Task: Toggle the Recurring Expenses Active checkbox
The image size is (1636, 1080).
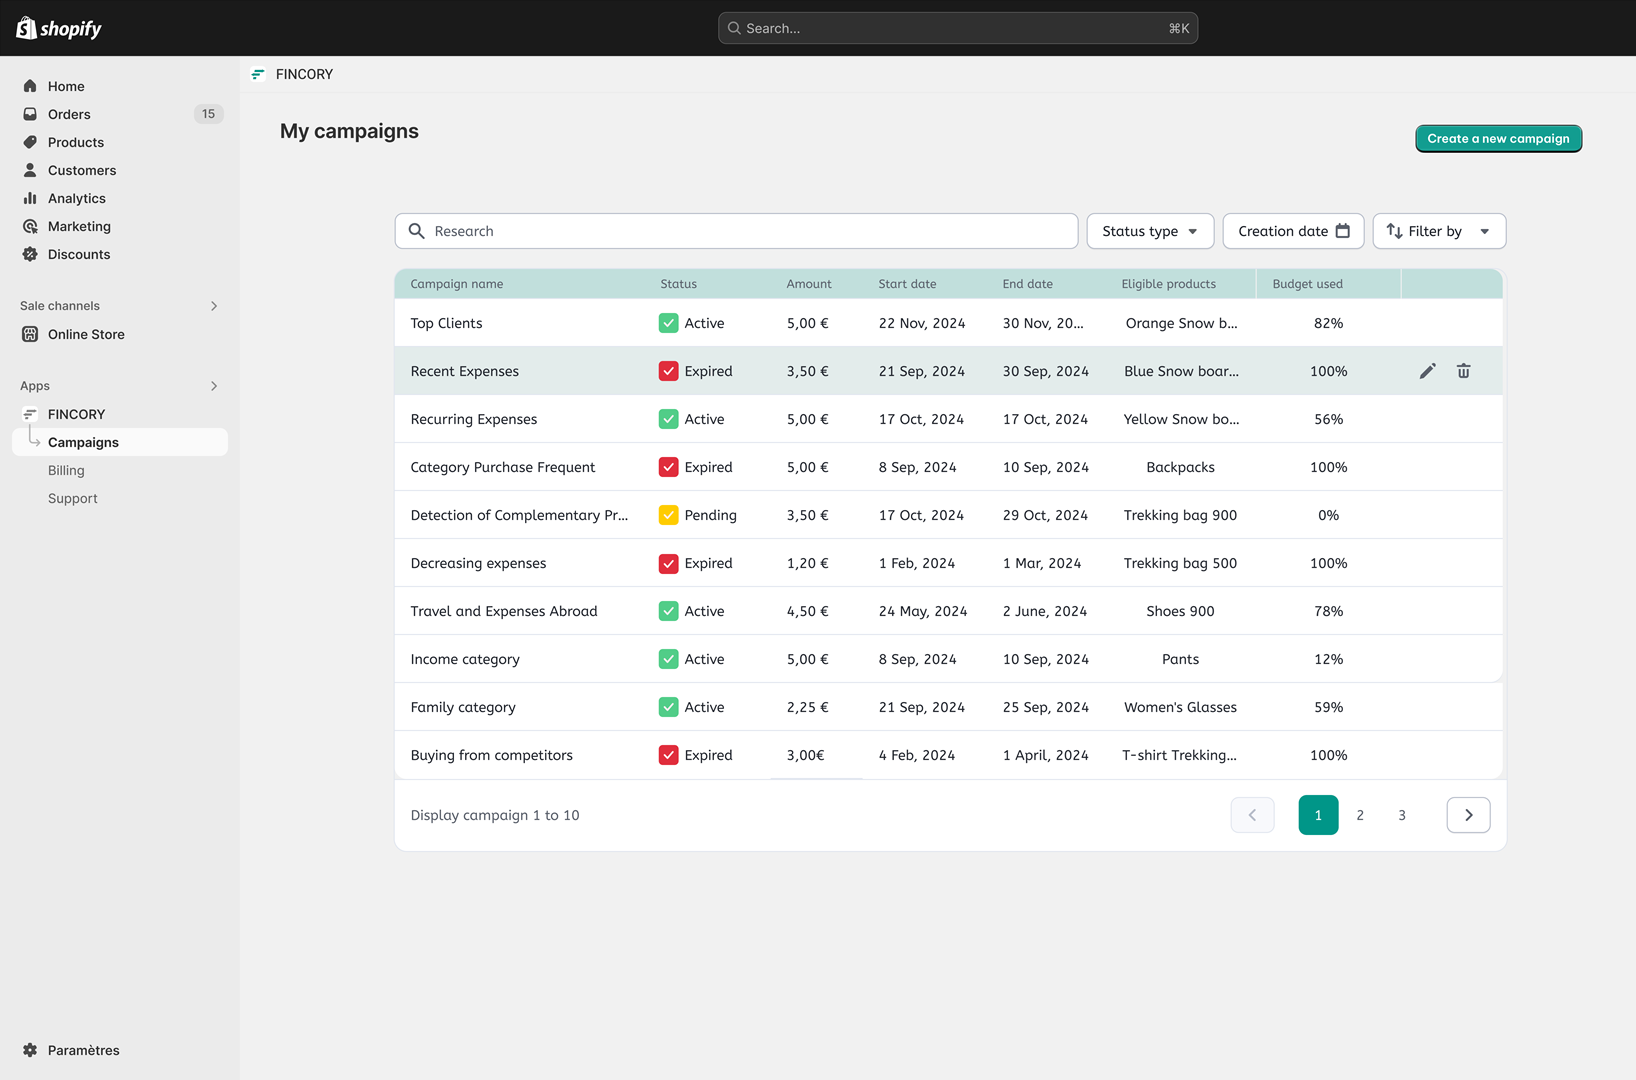Action: [x=669, y=419]
